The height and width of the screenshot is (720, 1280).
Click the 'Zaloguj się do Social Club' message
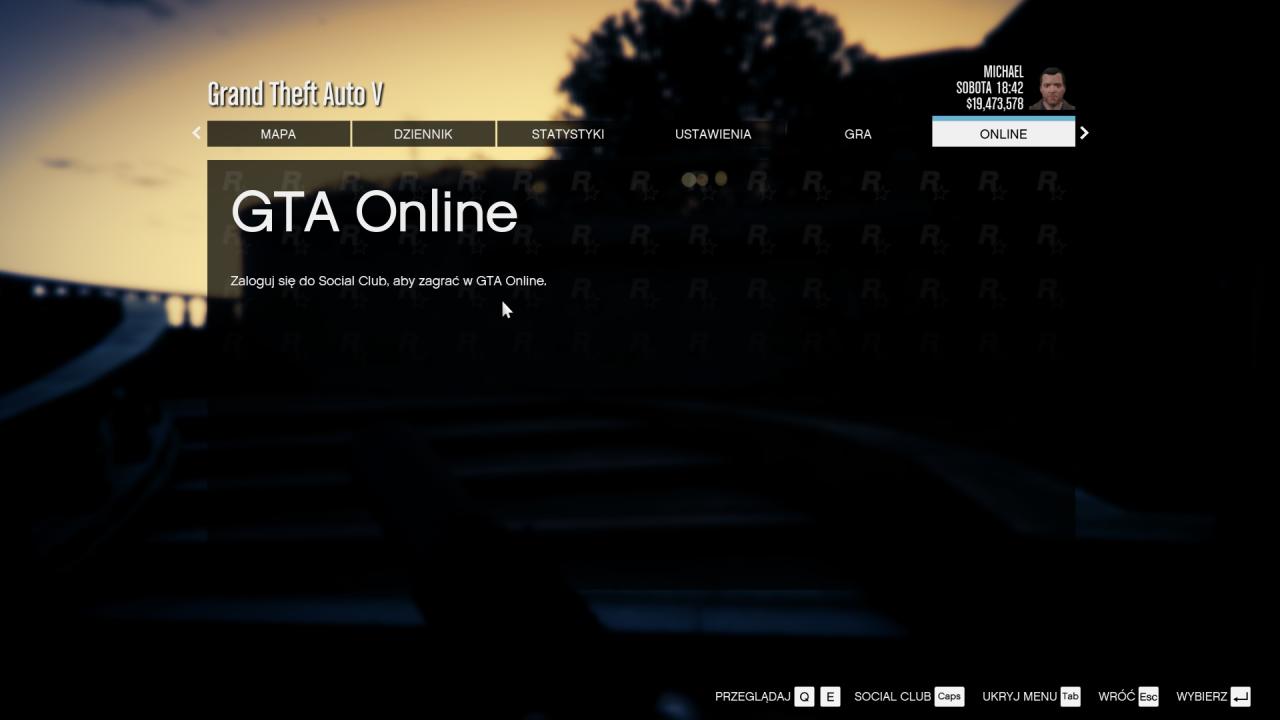[x=388, y=281]
